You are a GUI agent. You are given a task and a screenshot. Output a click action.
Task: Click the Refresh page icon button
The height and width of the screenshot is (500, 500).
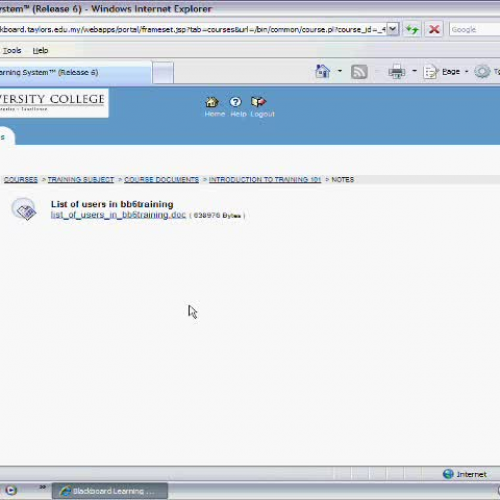click(x=412, y=29)
